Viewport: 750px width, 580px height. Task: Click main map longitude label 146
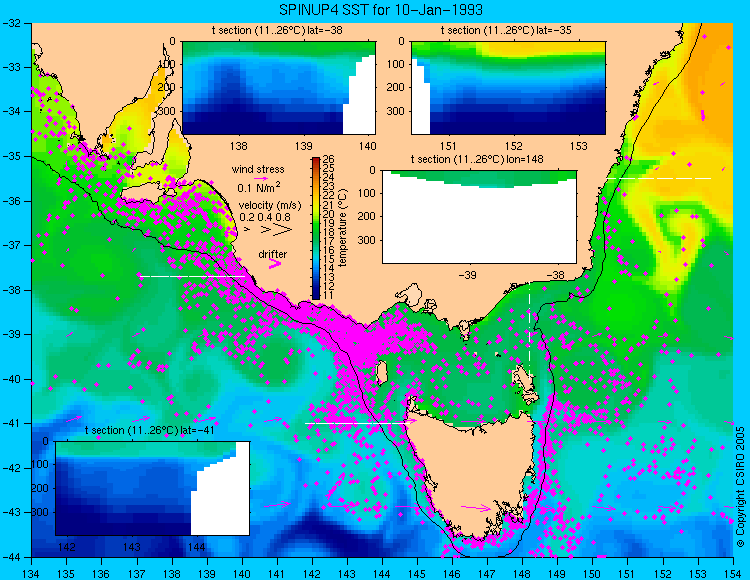pyautogui.click(x=452, y=573)
